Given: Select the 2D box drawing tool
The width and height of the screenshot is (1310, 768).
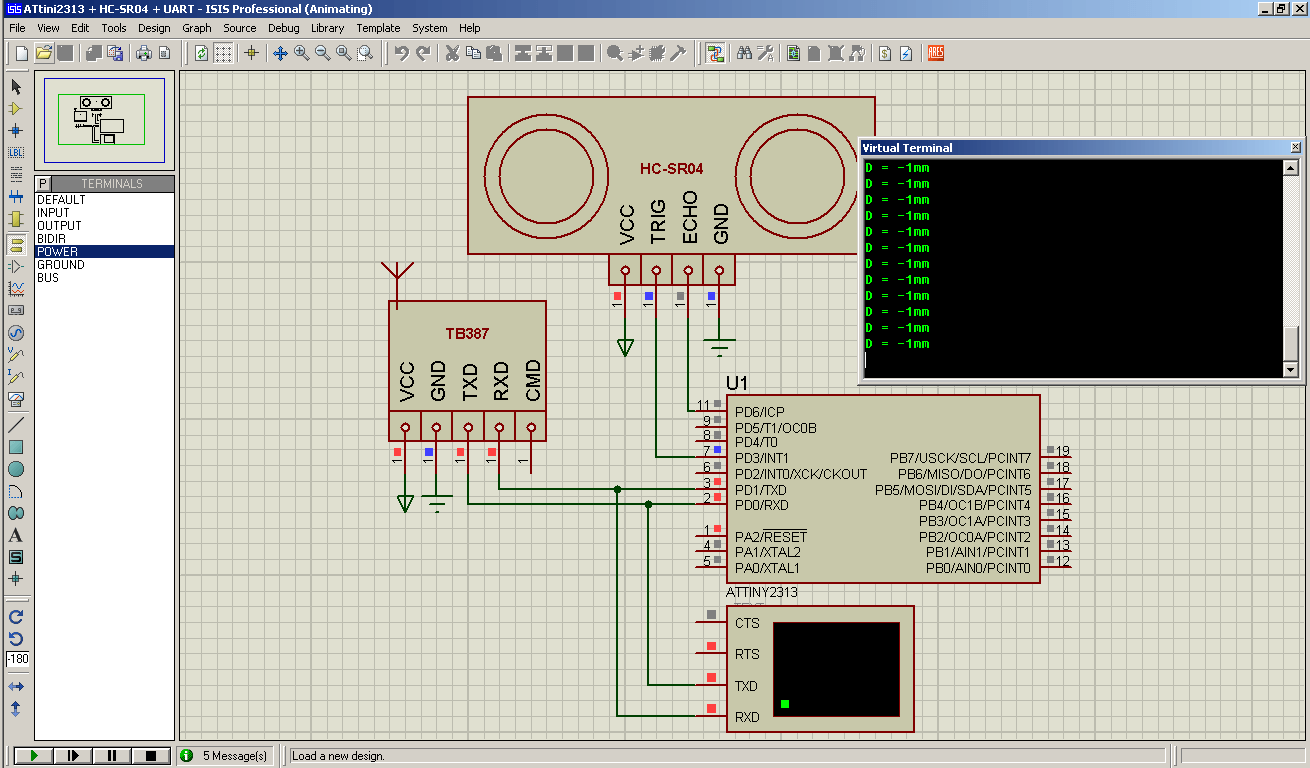Looking at the screenshot, I should (16, 447).
